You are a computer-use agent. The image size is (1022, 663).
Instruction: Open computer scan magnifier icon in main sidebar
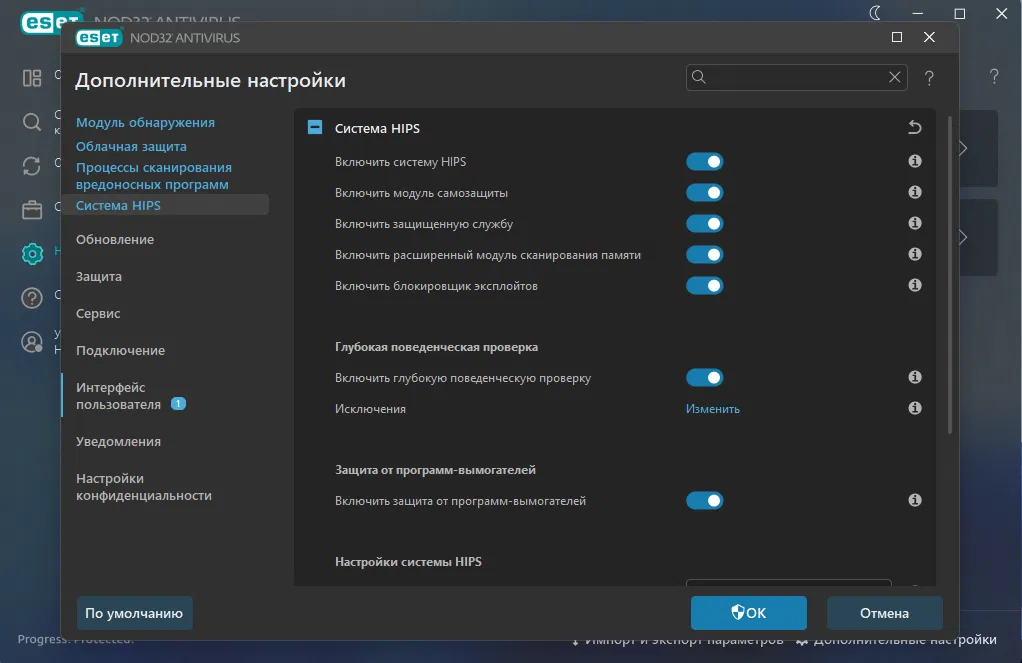click(32, 122)
